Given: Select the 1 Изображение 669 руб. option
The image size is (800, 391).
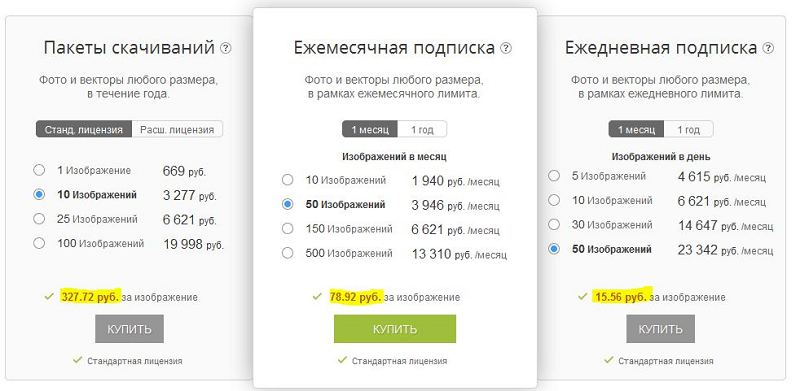Looking at the screenshot, I should pos(39,170).
